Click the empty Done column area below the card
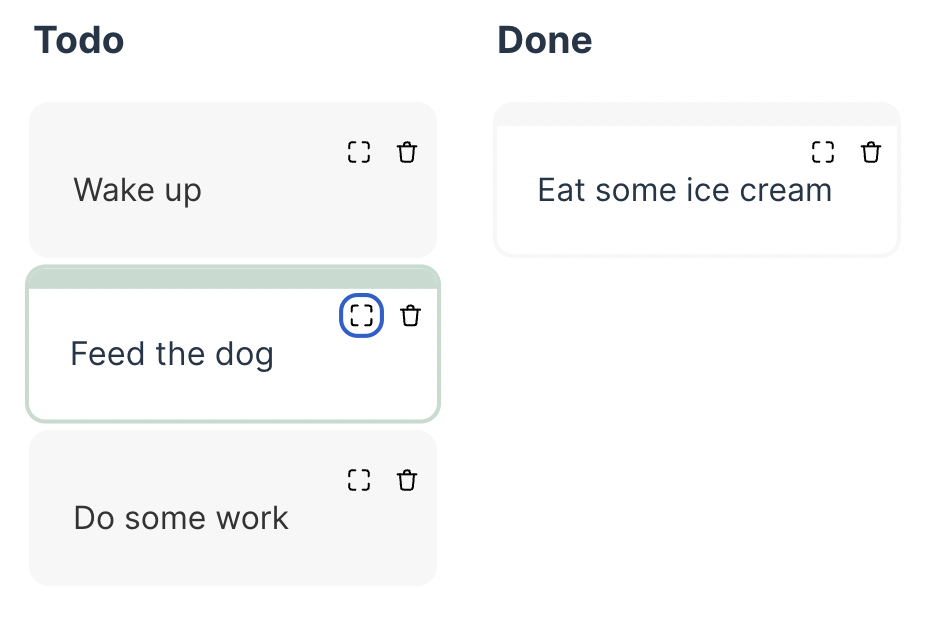Image resolution: width=936 pixels, height=620 pixels. (x=697, y=420)
